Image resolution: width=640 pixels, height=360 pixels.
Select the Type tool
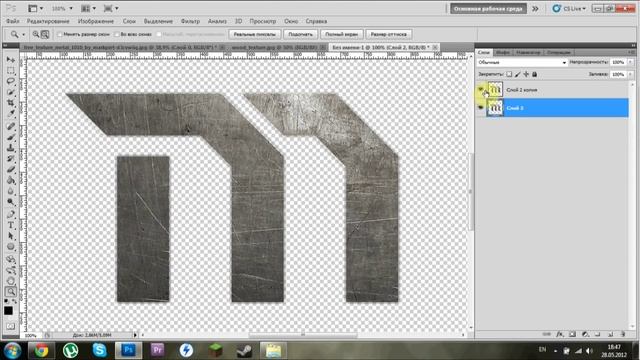point(10,225)
